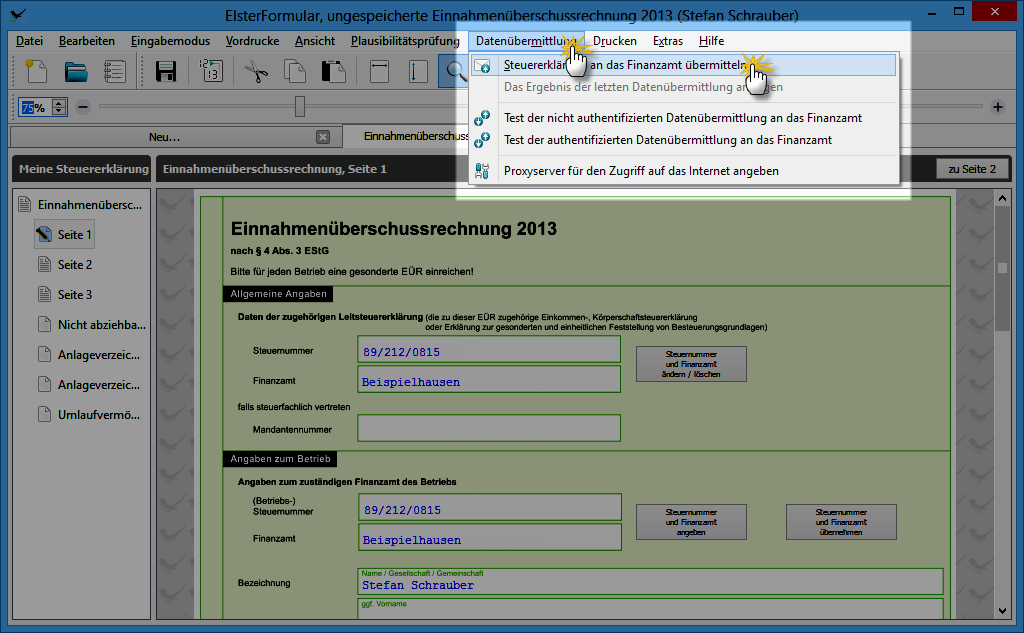Viewport: 1024px width, 633px height.
Task: Copy with the two-pages icon
Action: tap(295, 71)
